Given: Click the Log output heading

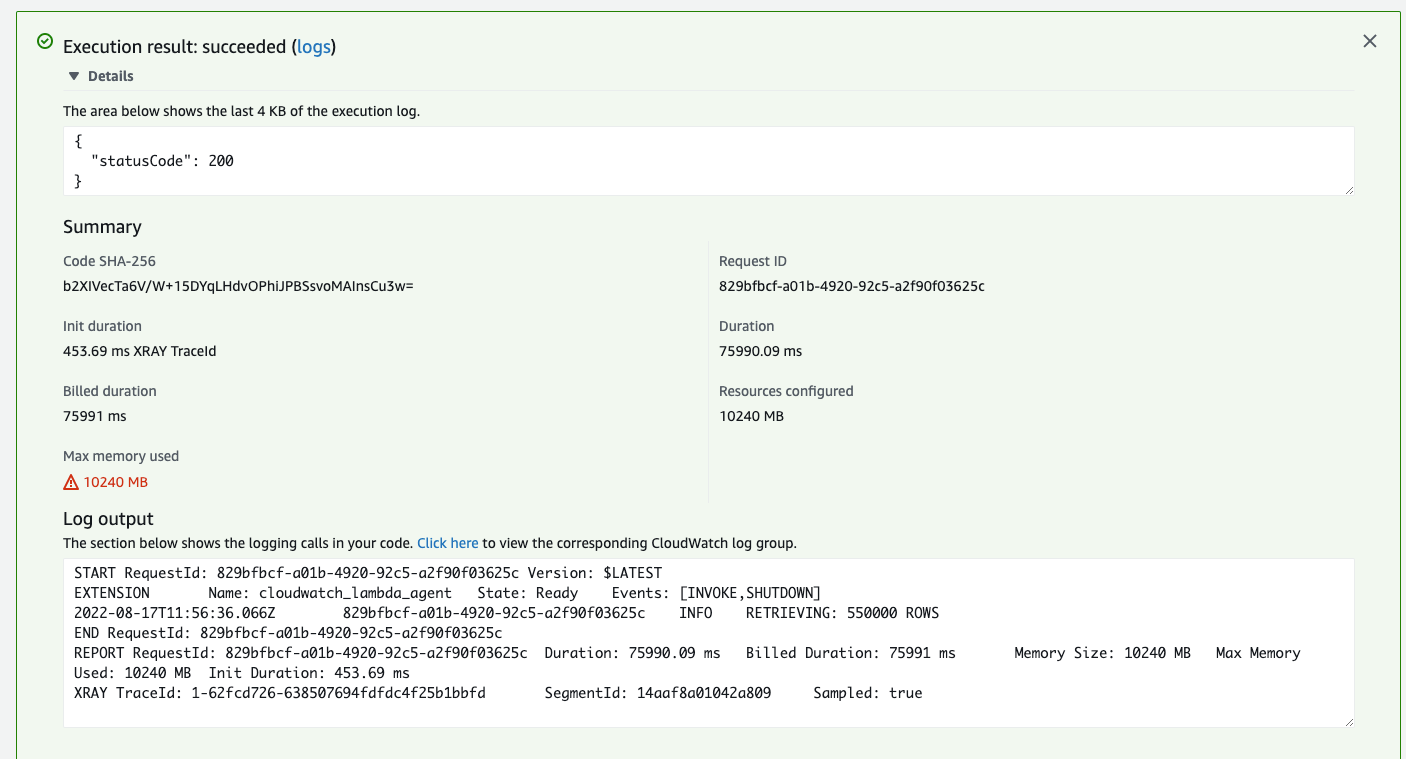Looking at the screenshot, I should (x=108, y=519).
